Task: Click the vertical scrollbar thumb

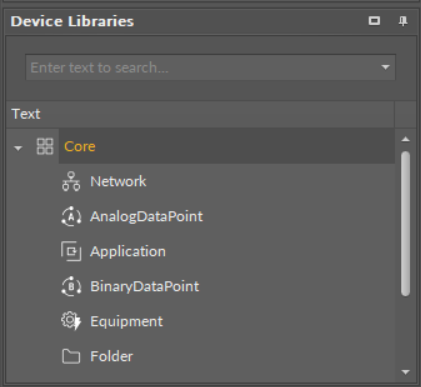Action: point(406,223)
